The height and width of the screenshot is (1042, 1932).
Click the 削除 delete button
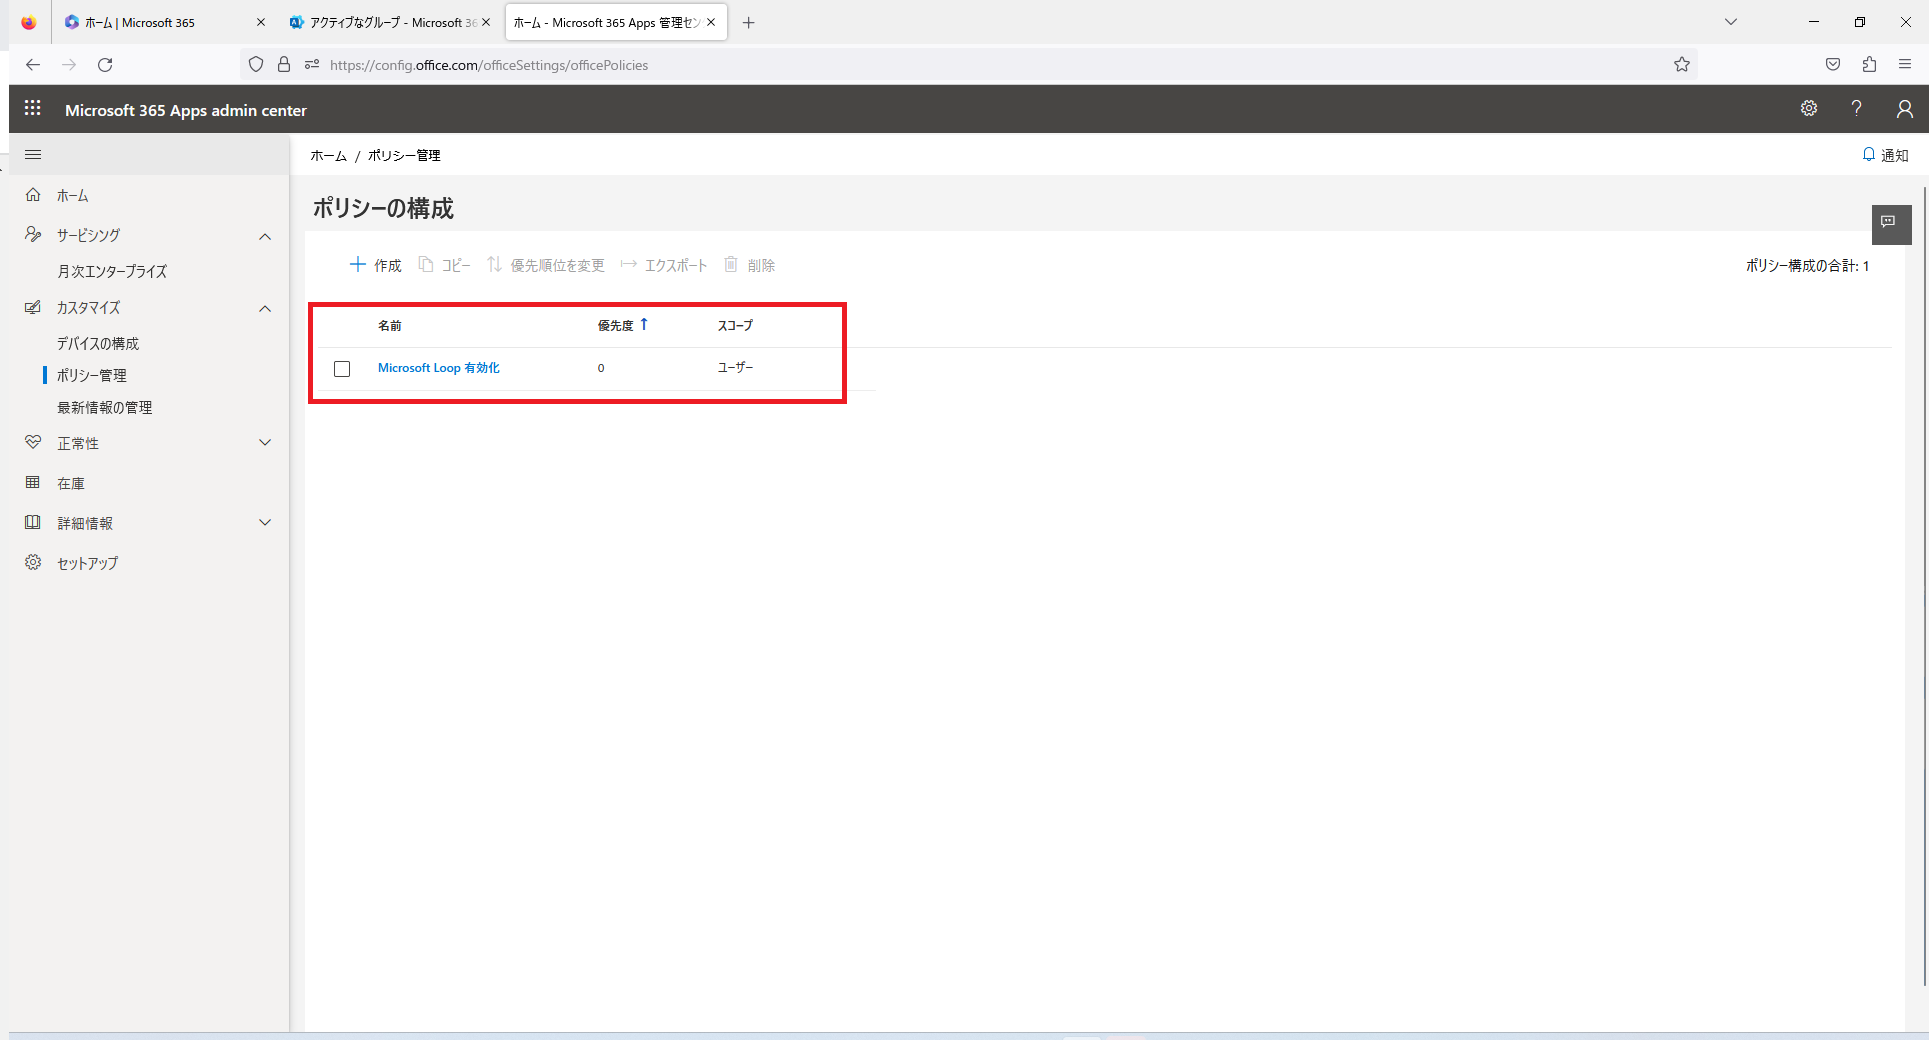750,265
